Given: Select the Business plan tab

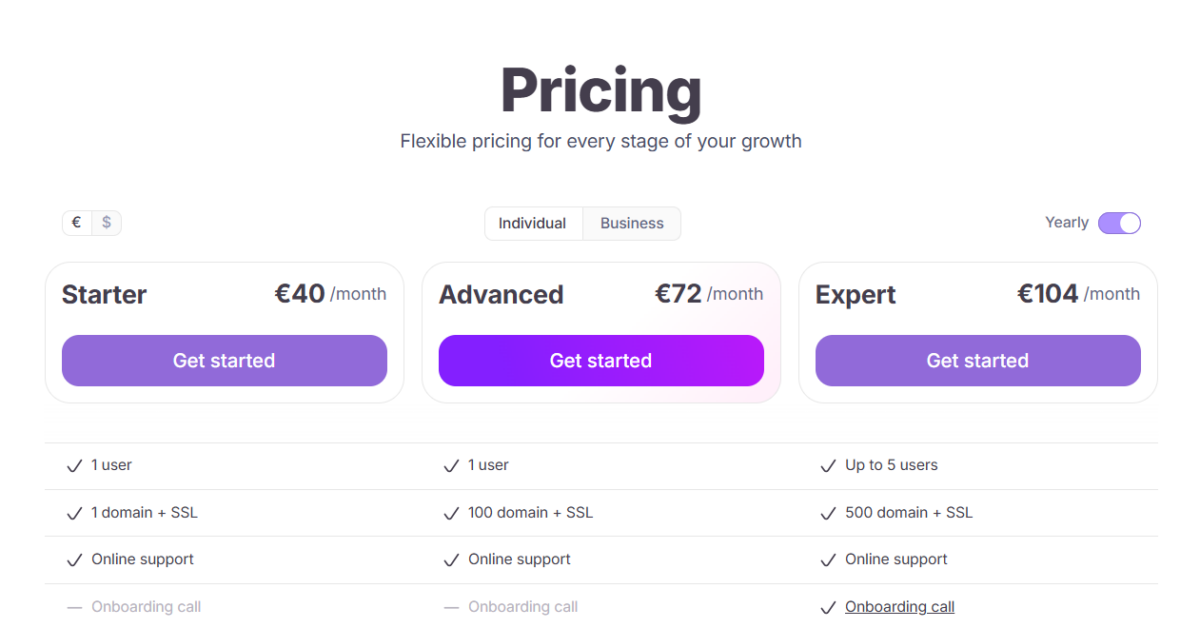Looking at the screenshot, I should pyautogui.click(x=632, y=223).
